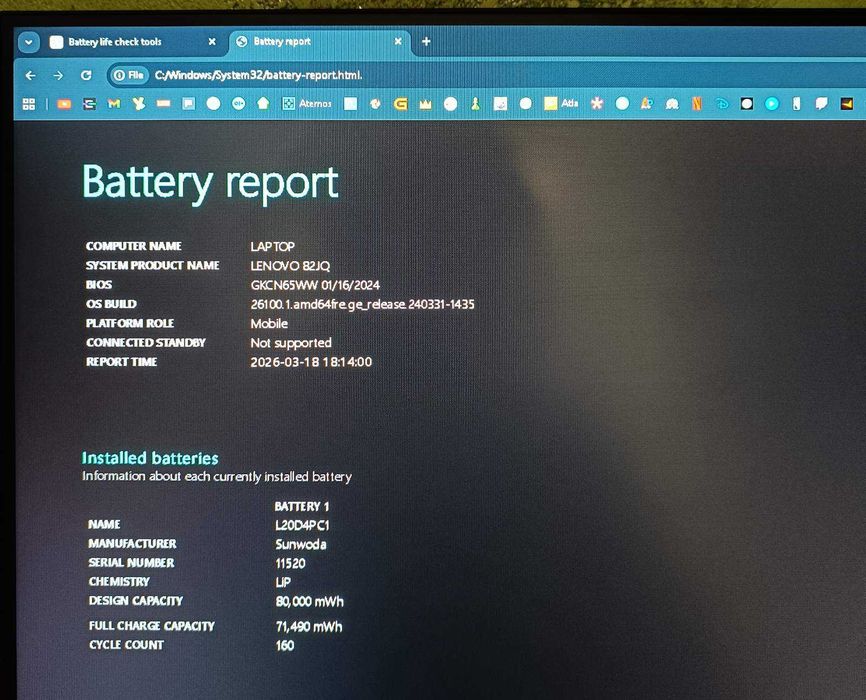Viewport: 866px width, 700px height.
Task: Click the Not supported connected standby value
Action: pyautogui.click(x=291, y=343)
